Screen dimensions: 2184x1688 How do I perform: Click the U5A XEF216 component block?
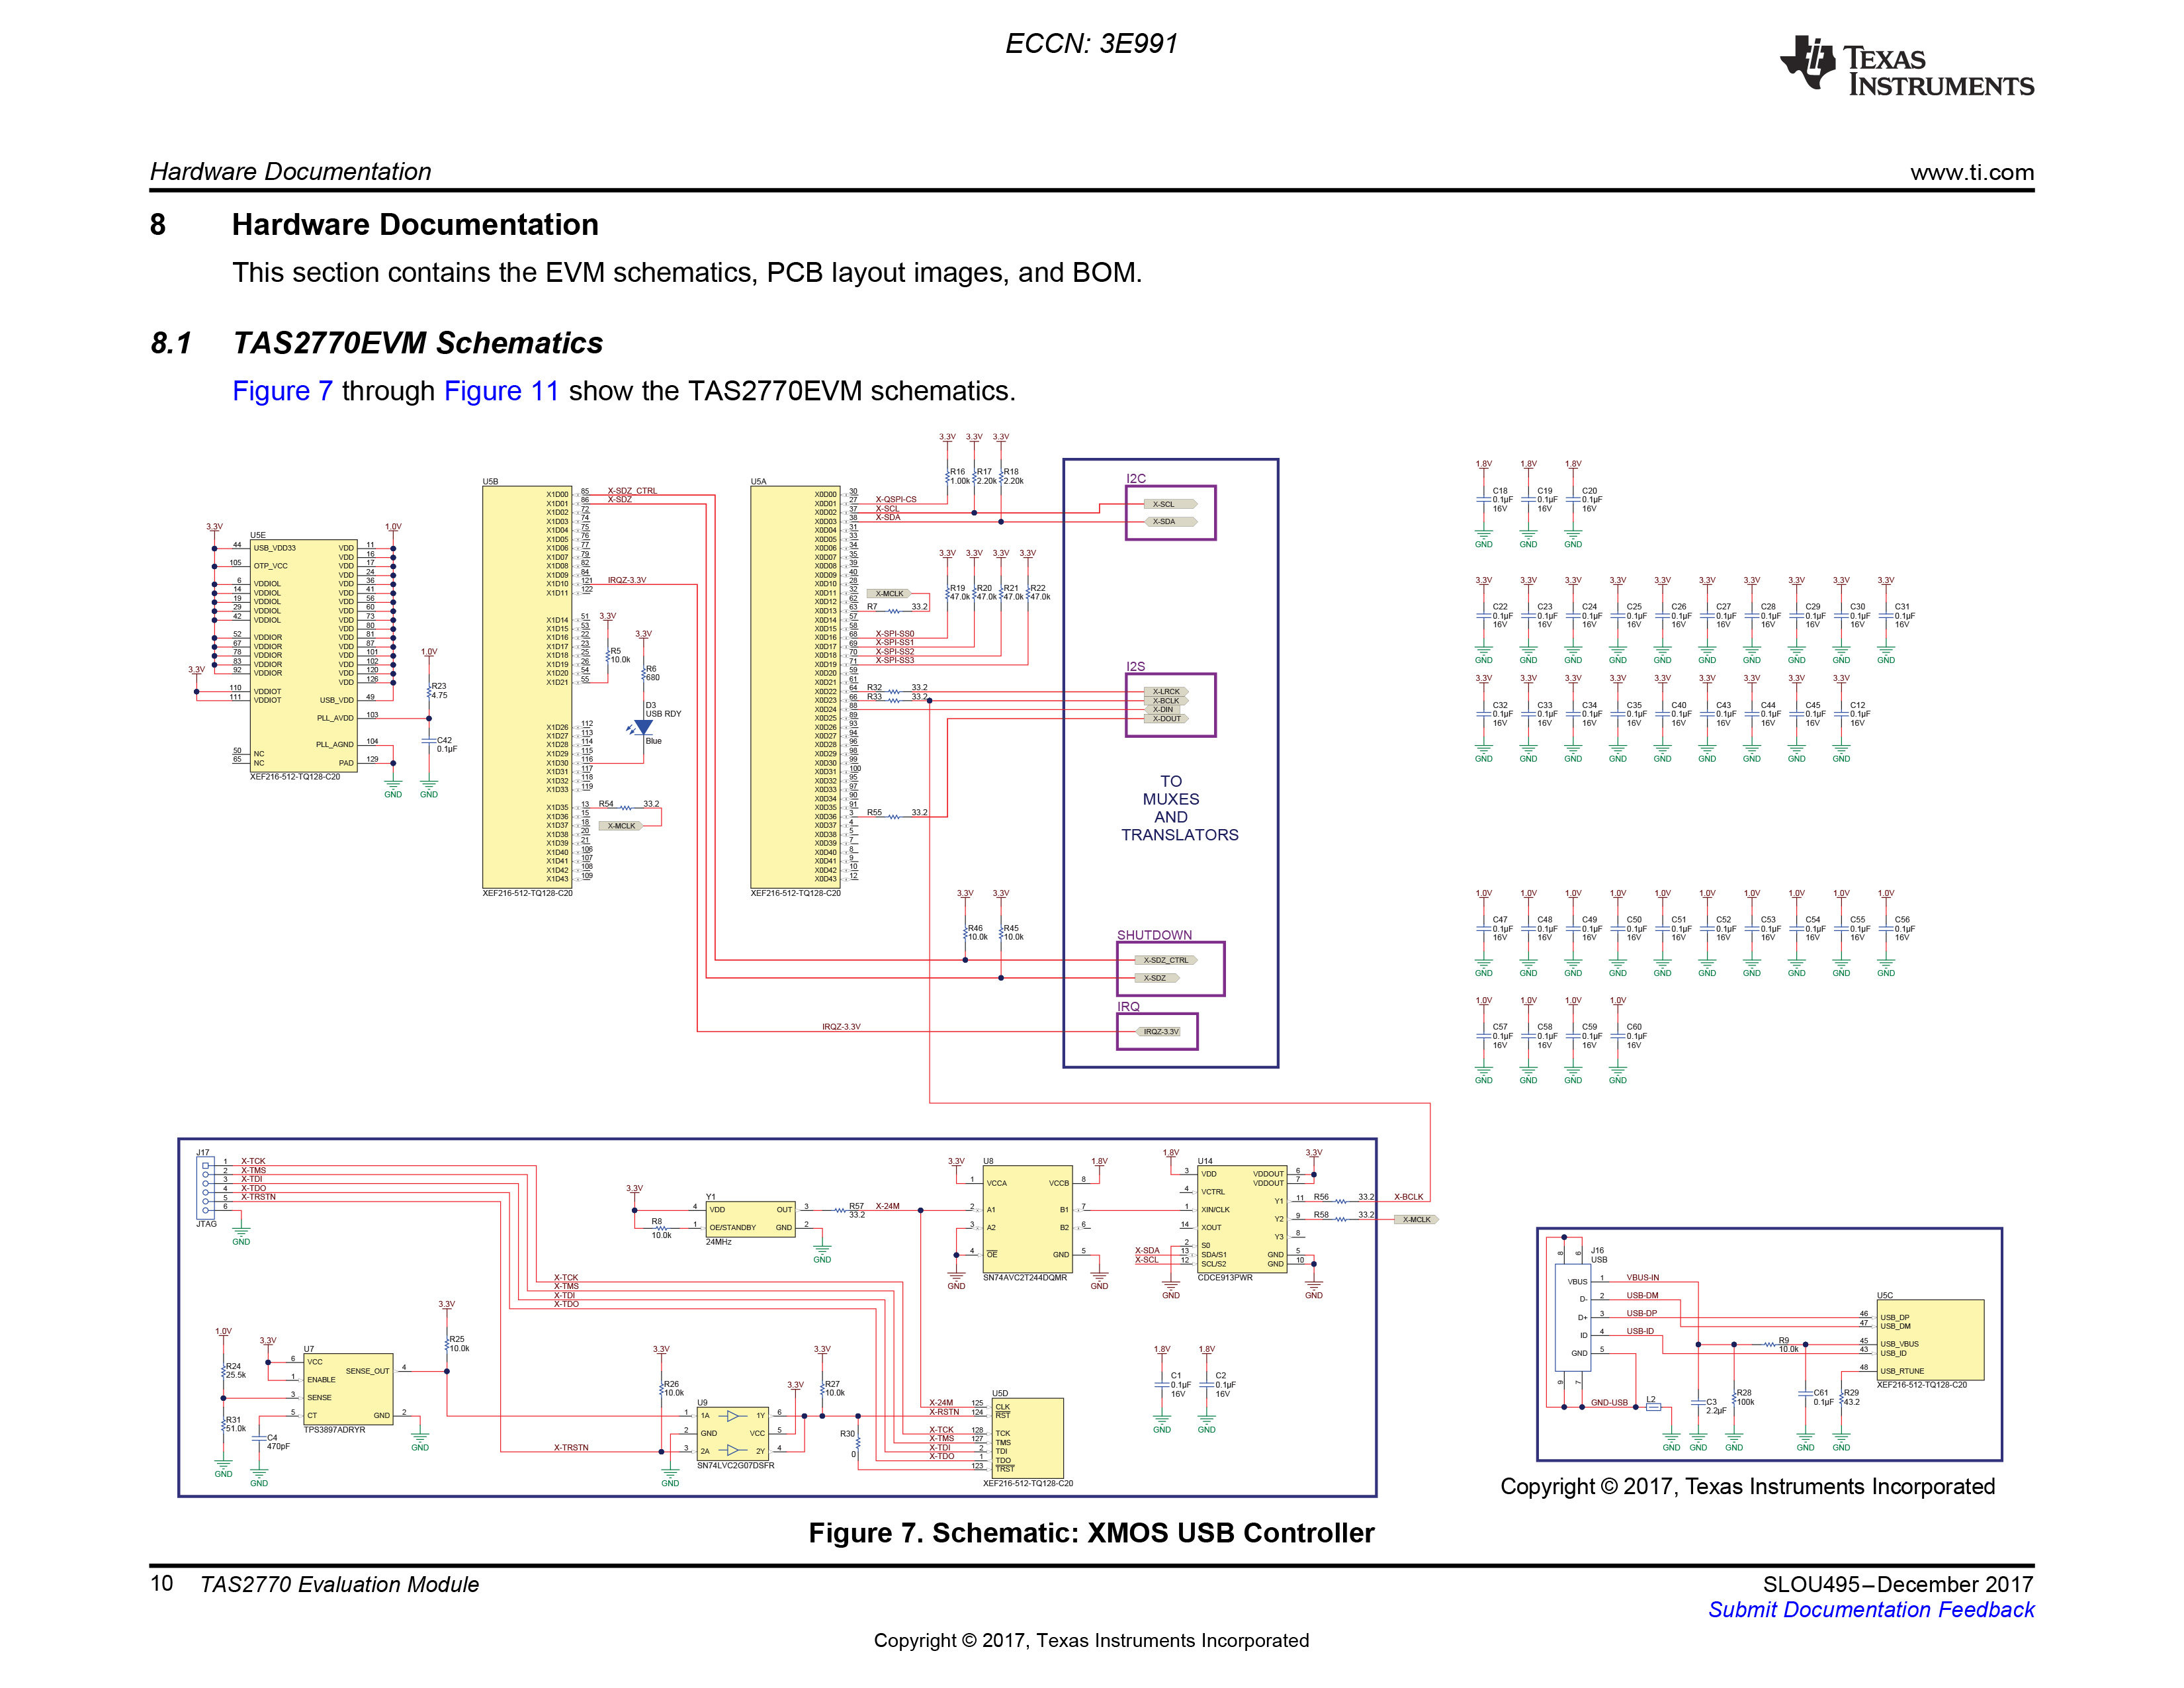point(795,686)
